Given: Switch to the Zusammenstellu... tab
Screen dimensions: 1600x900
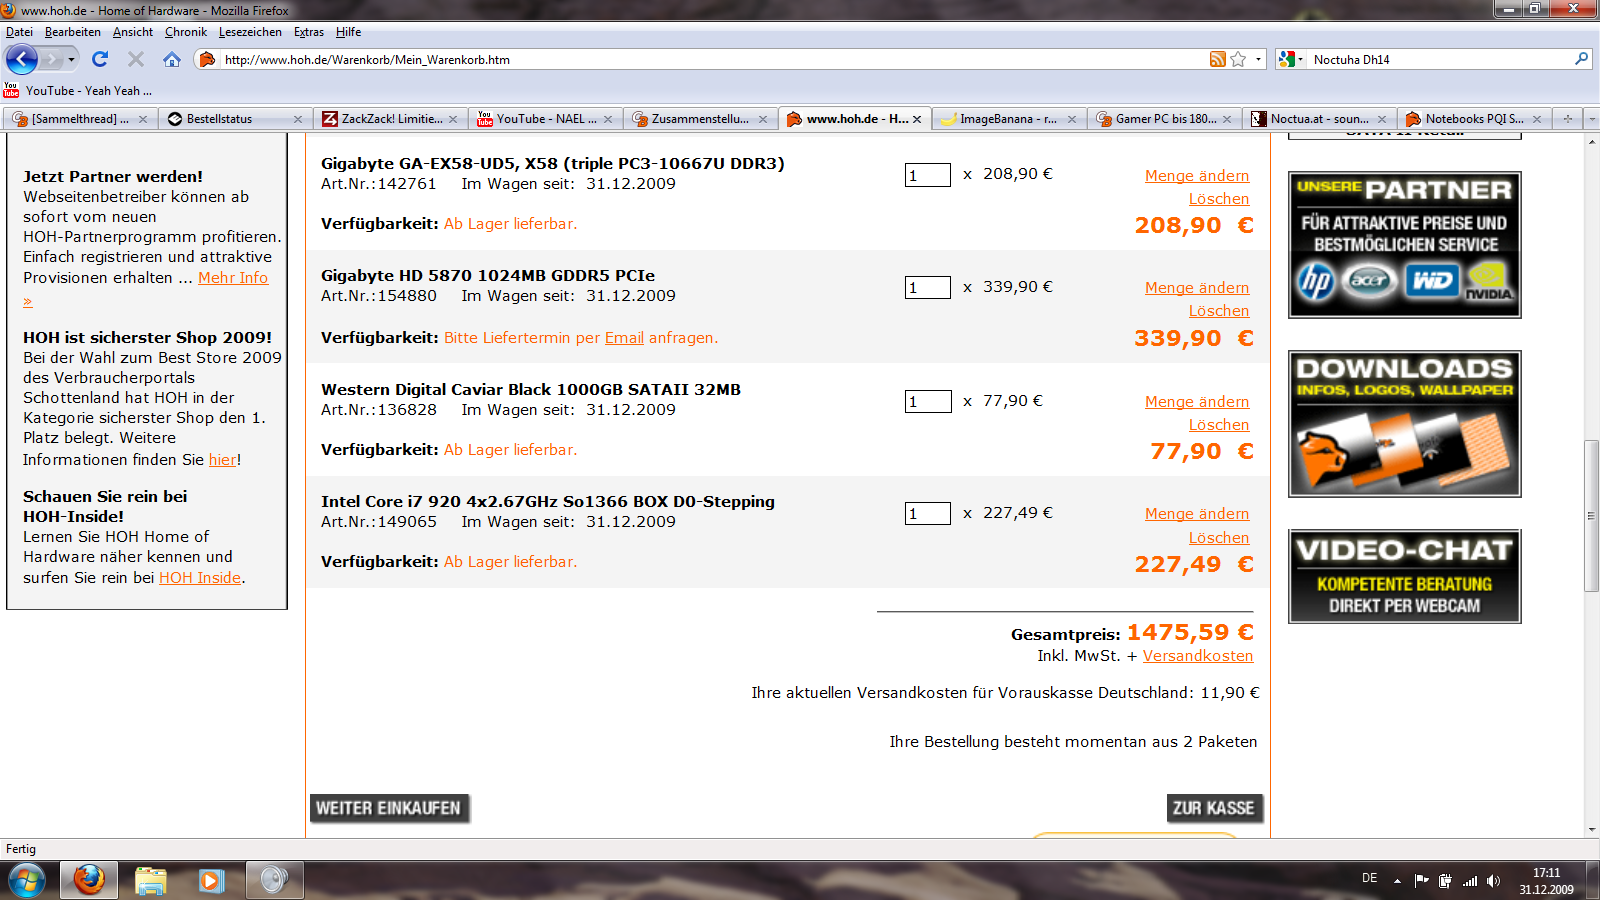Looking at the screenshot, I should click(x=700, y=119).
